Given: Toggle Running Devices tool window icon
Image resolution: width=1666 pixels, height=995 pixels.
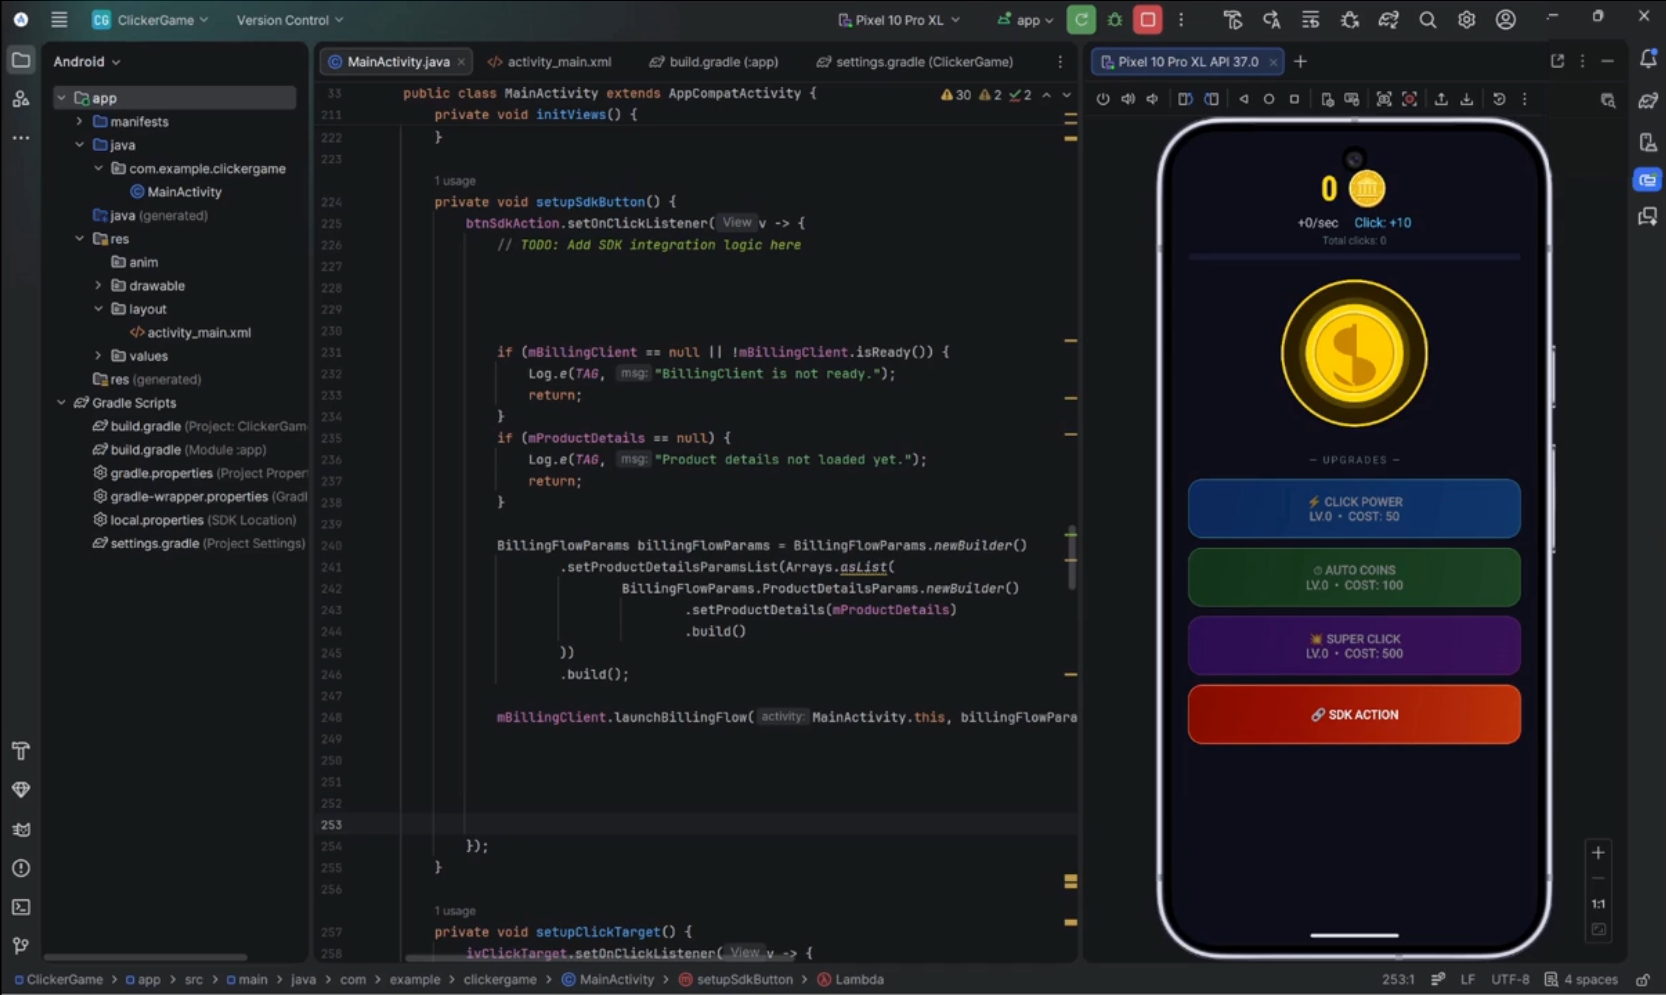Looking at the screenshot, I should point(1647,180).
